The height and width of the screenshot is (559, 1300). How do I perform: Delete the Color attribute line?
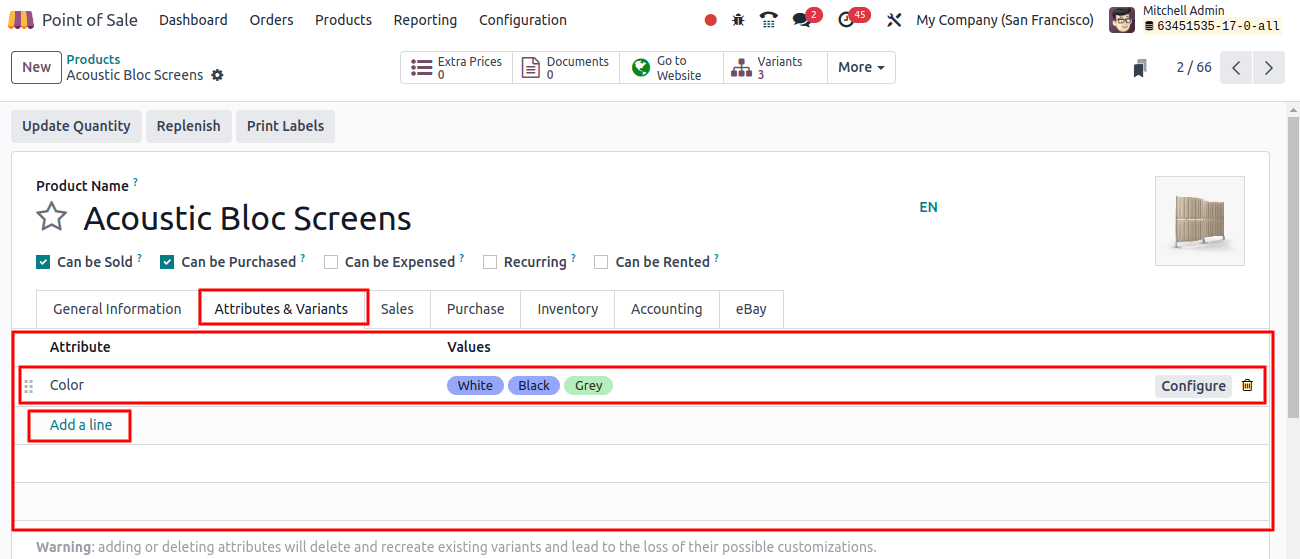tap(1247, 385)
